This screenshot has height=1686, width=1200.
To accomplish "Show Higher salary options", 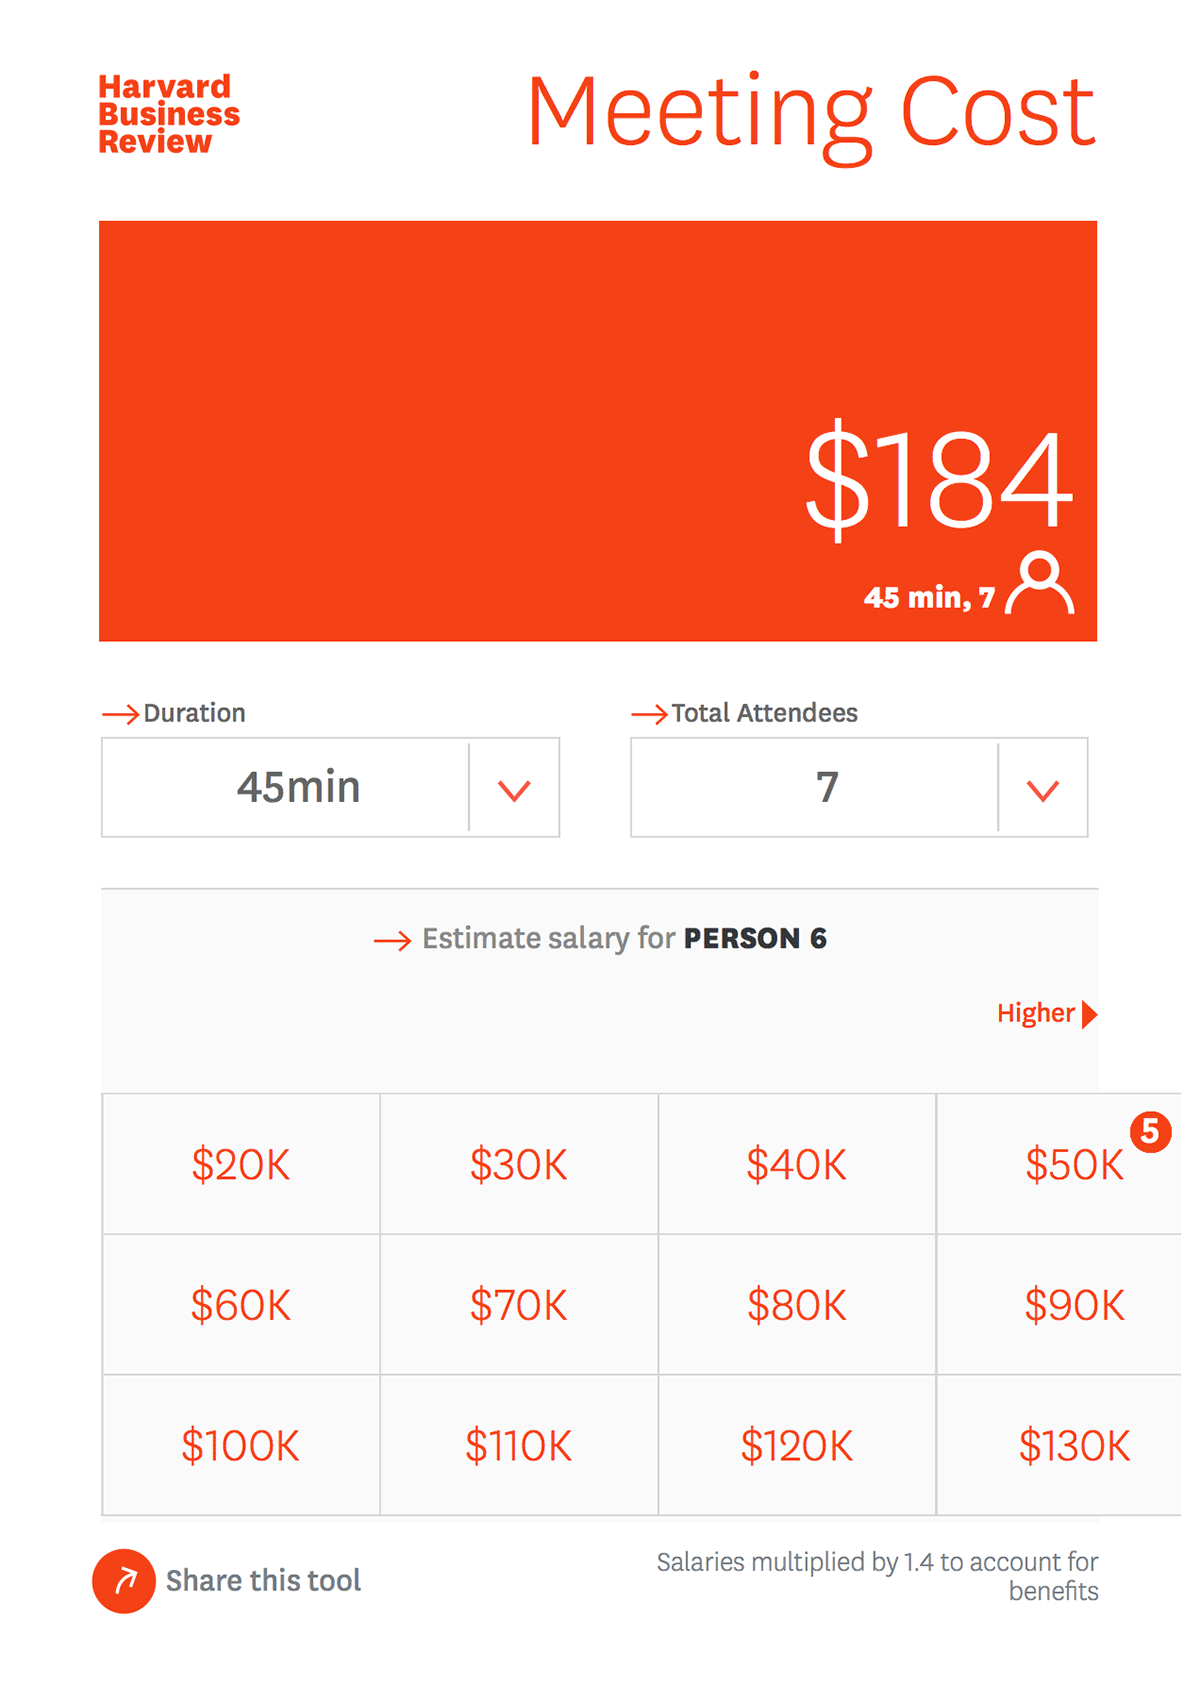I will pos(1047,1014).
